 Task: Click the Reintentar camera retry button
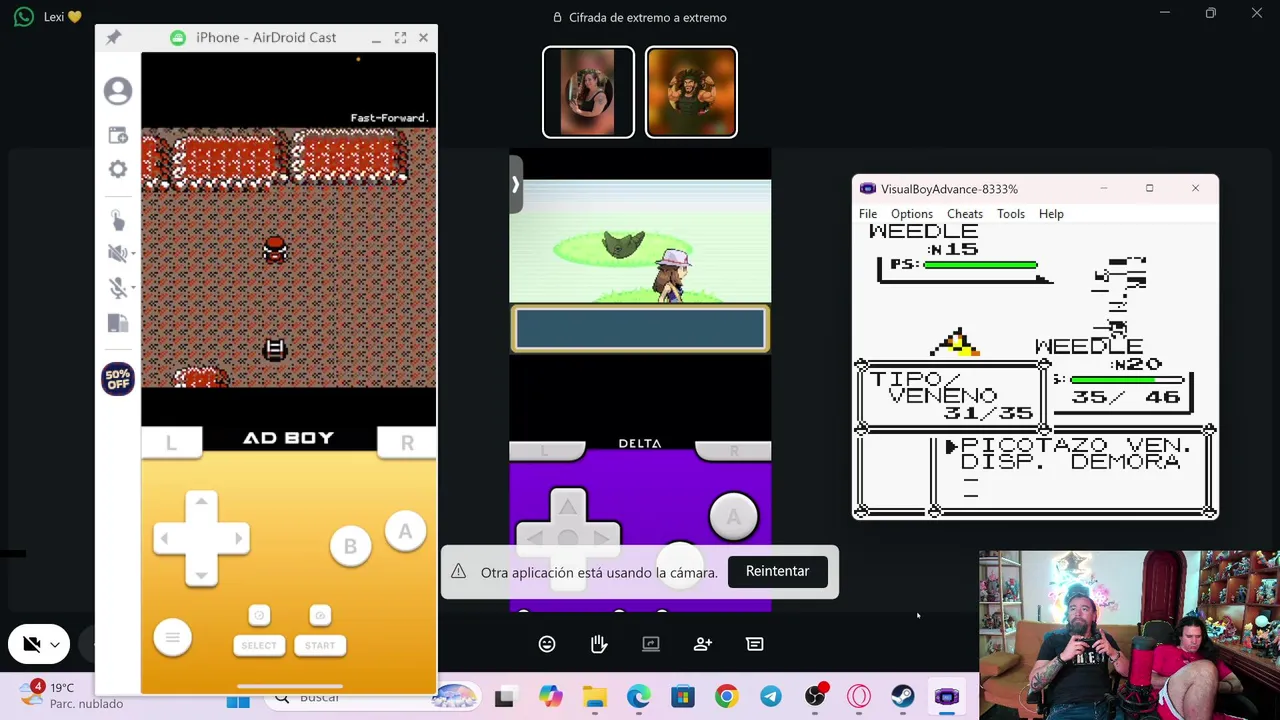point(777,571)
